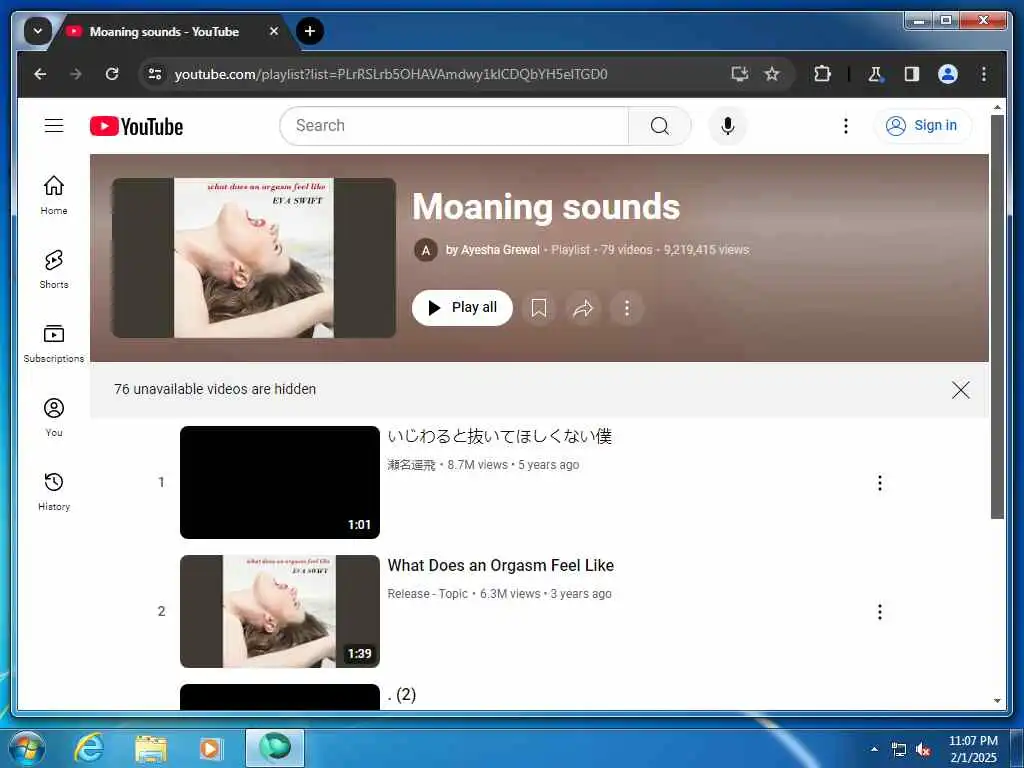Screen dimensions: 1024x768
Task: View site information icon in address bar
Action: click(155, 74)
